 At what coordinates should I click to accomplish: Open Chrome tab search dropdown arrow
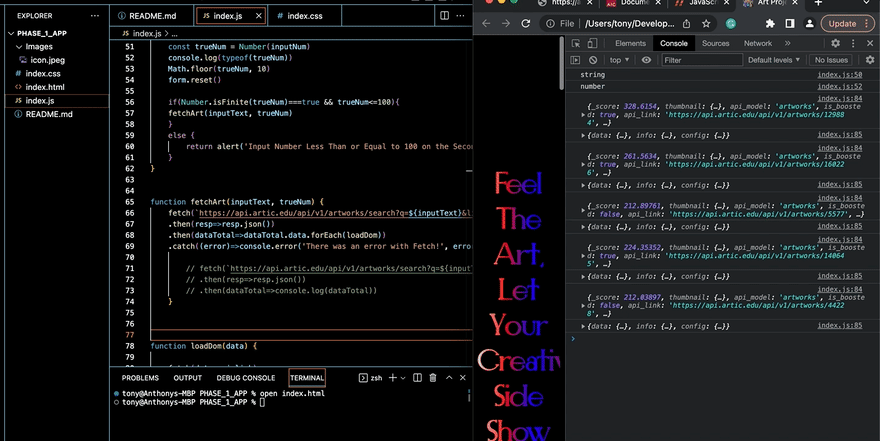pos(866,3)
